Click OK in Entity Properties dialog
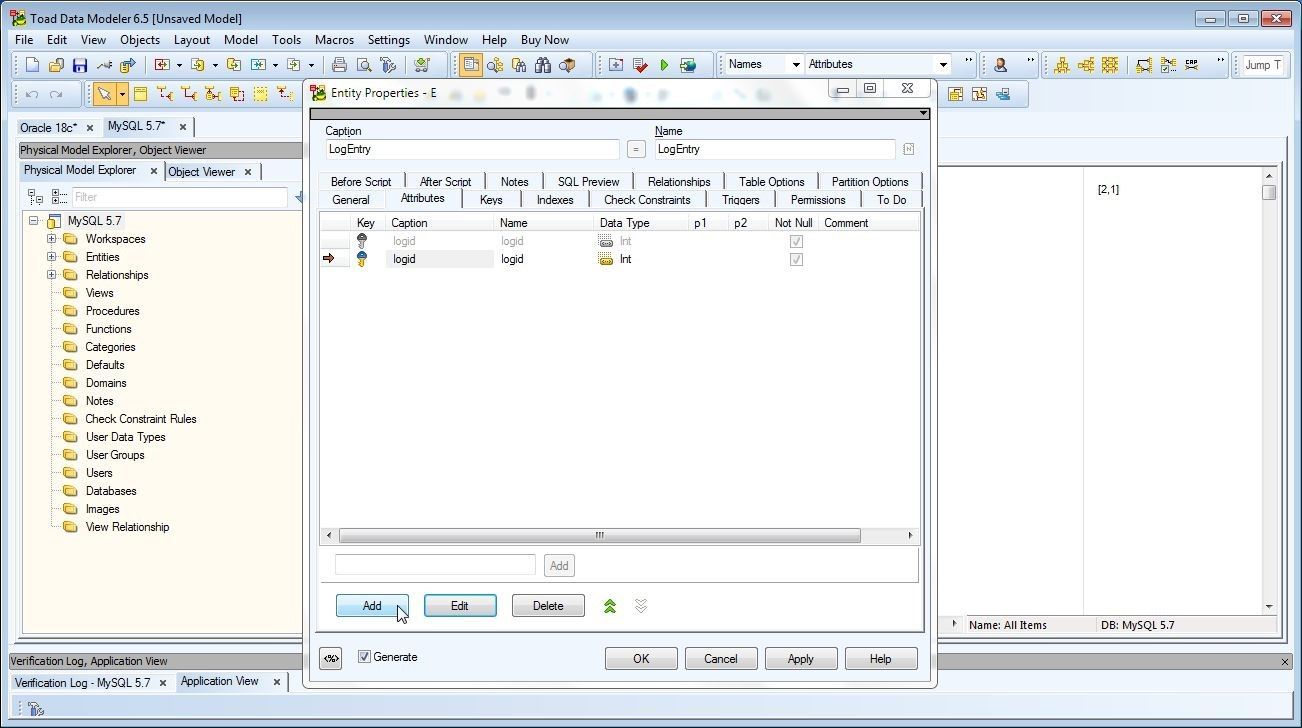 (641, 659)
